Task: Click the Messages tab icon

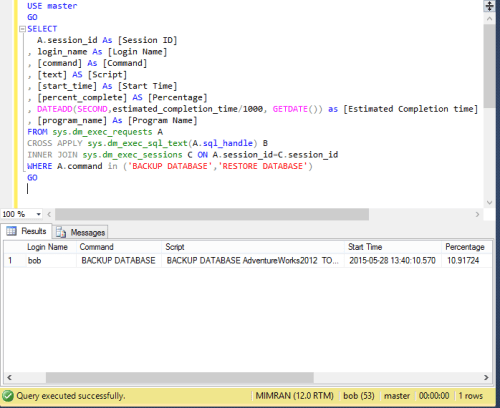Action: 61,232
